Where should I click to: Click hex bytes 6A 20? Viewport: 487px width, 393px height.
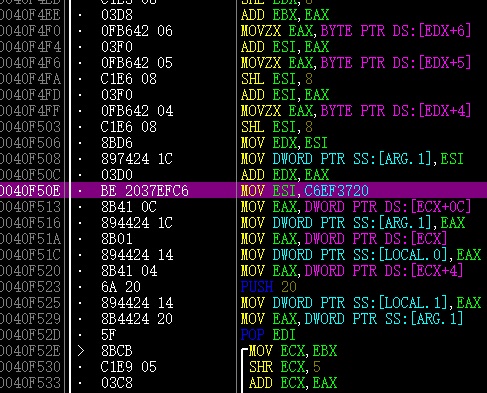tap(121, 287)
